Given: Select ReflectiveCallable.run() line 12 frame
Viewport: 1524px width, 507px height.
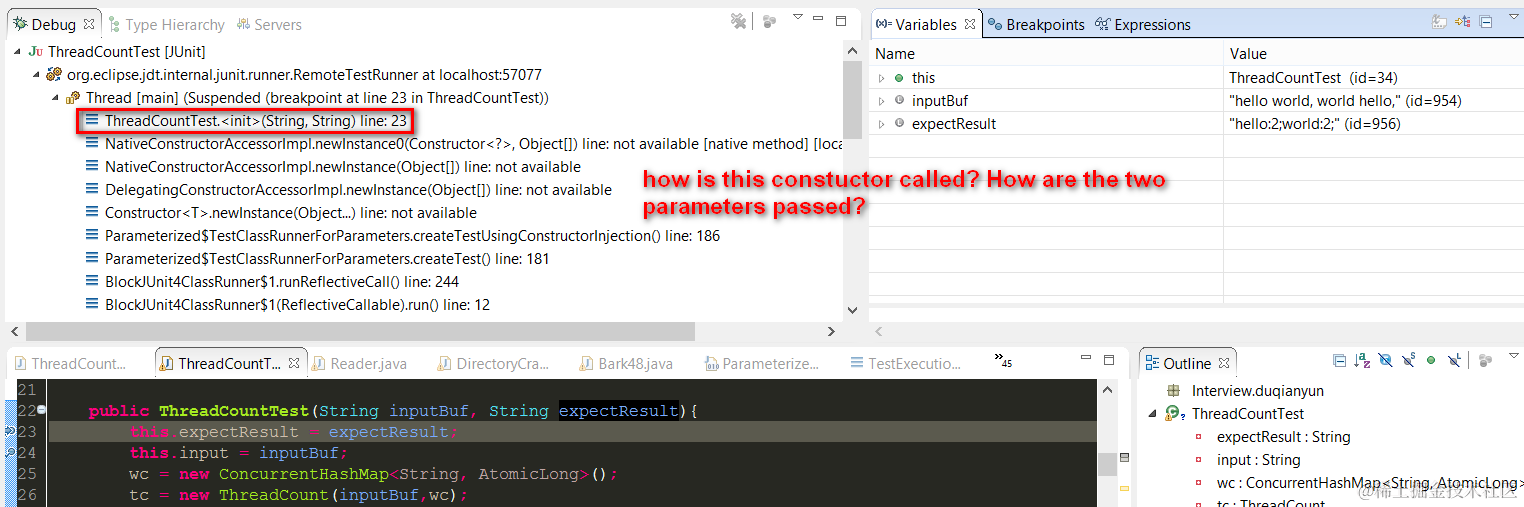Looking at the screenshot, I should tap(297, 304).
